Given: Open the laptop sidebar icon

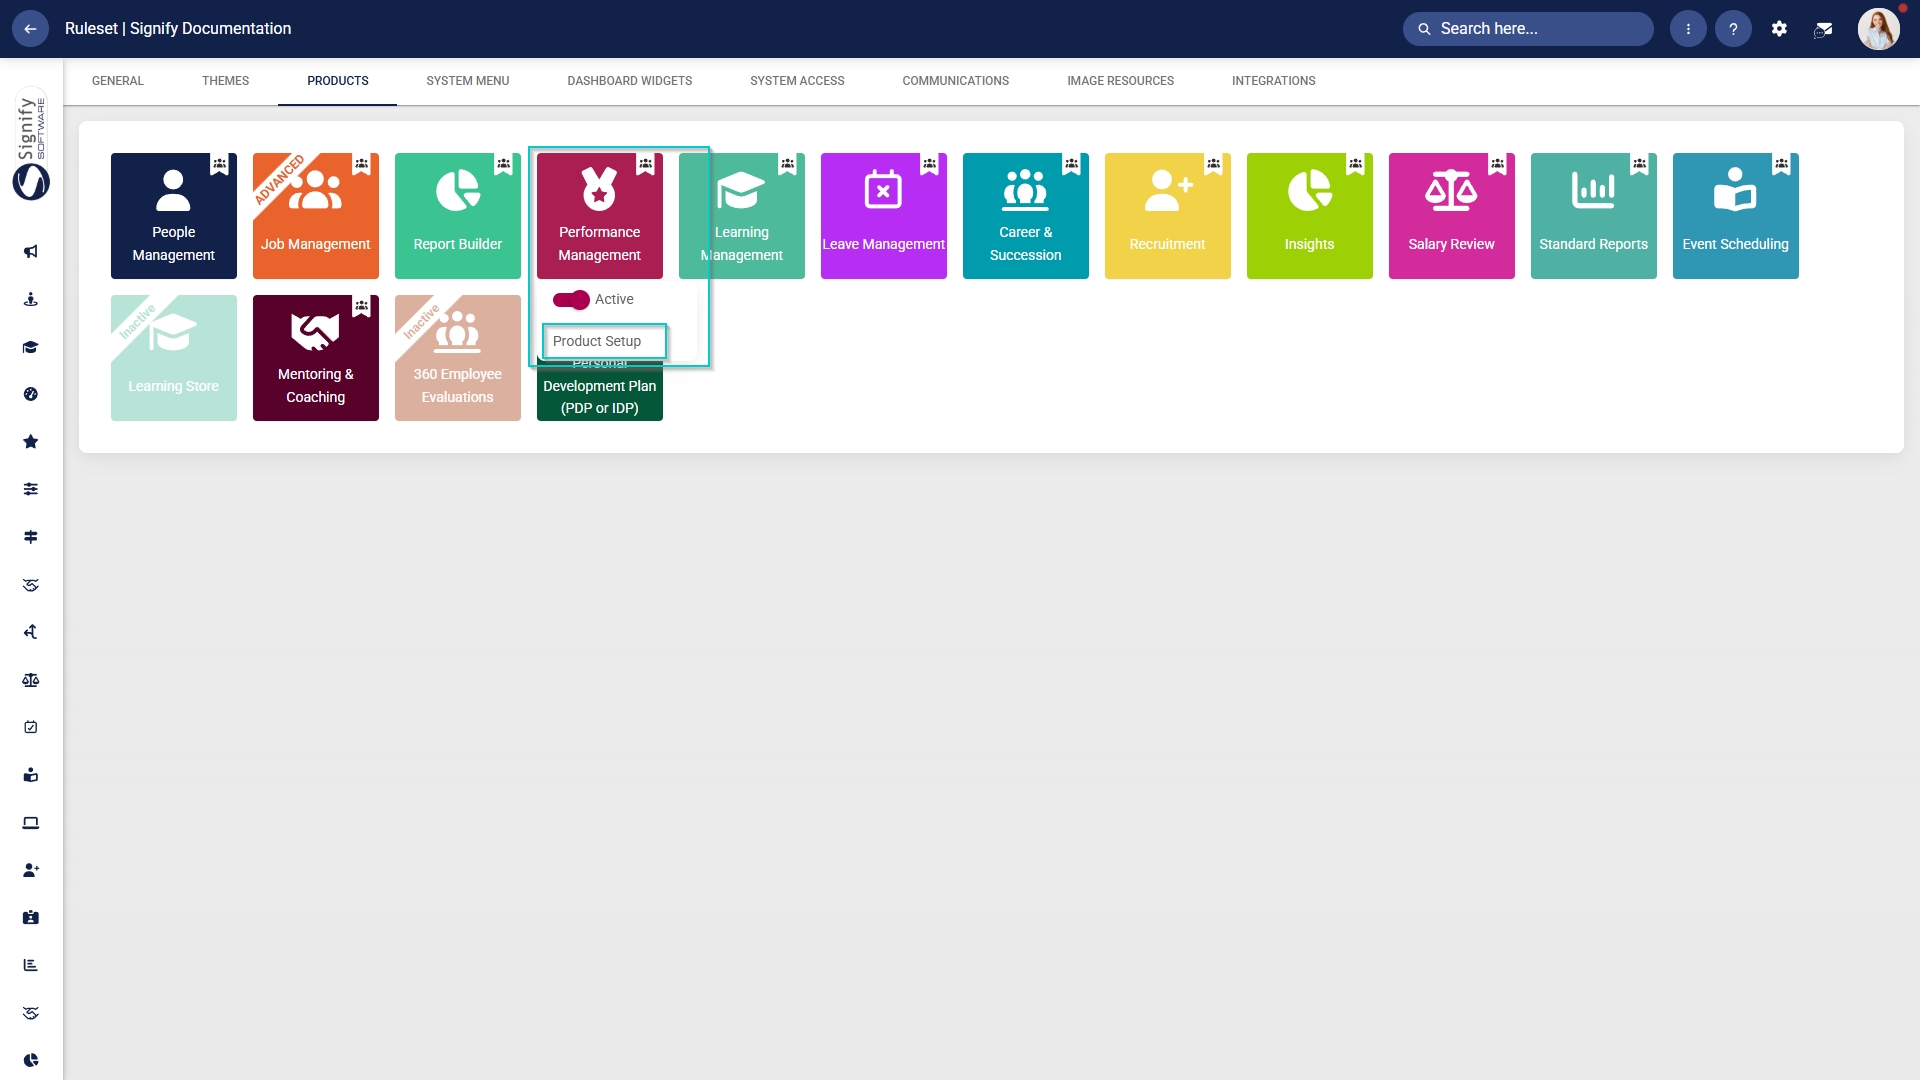Looking at the screenshot, I should [x=31, y=823].
